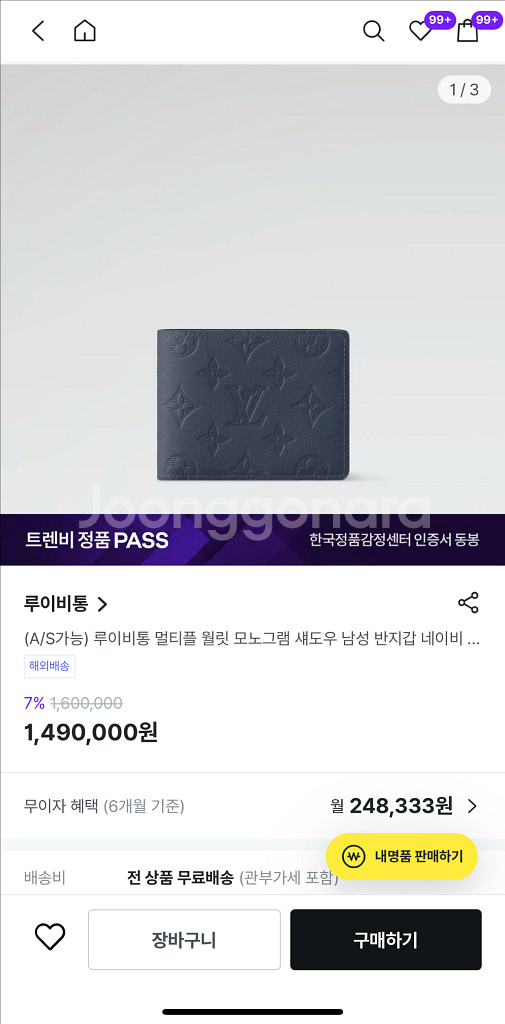Tap the 내명품 판매하기 yellow button

coord(402,856)
